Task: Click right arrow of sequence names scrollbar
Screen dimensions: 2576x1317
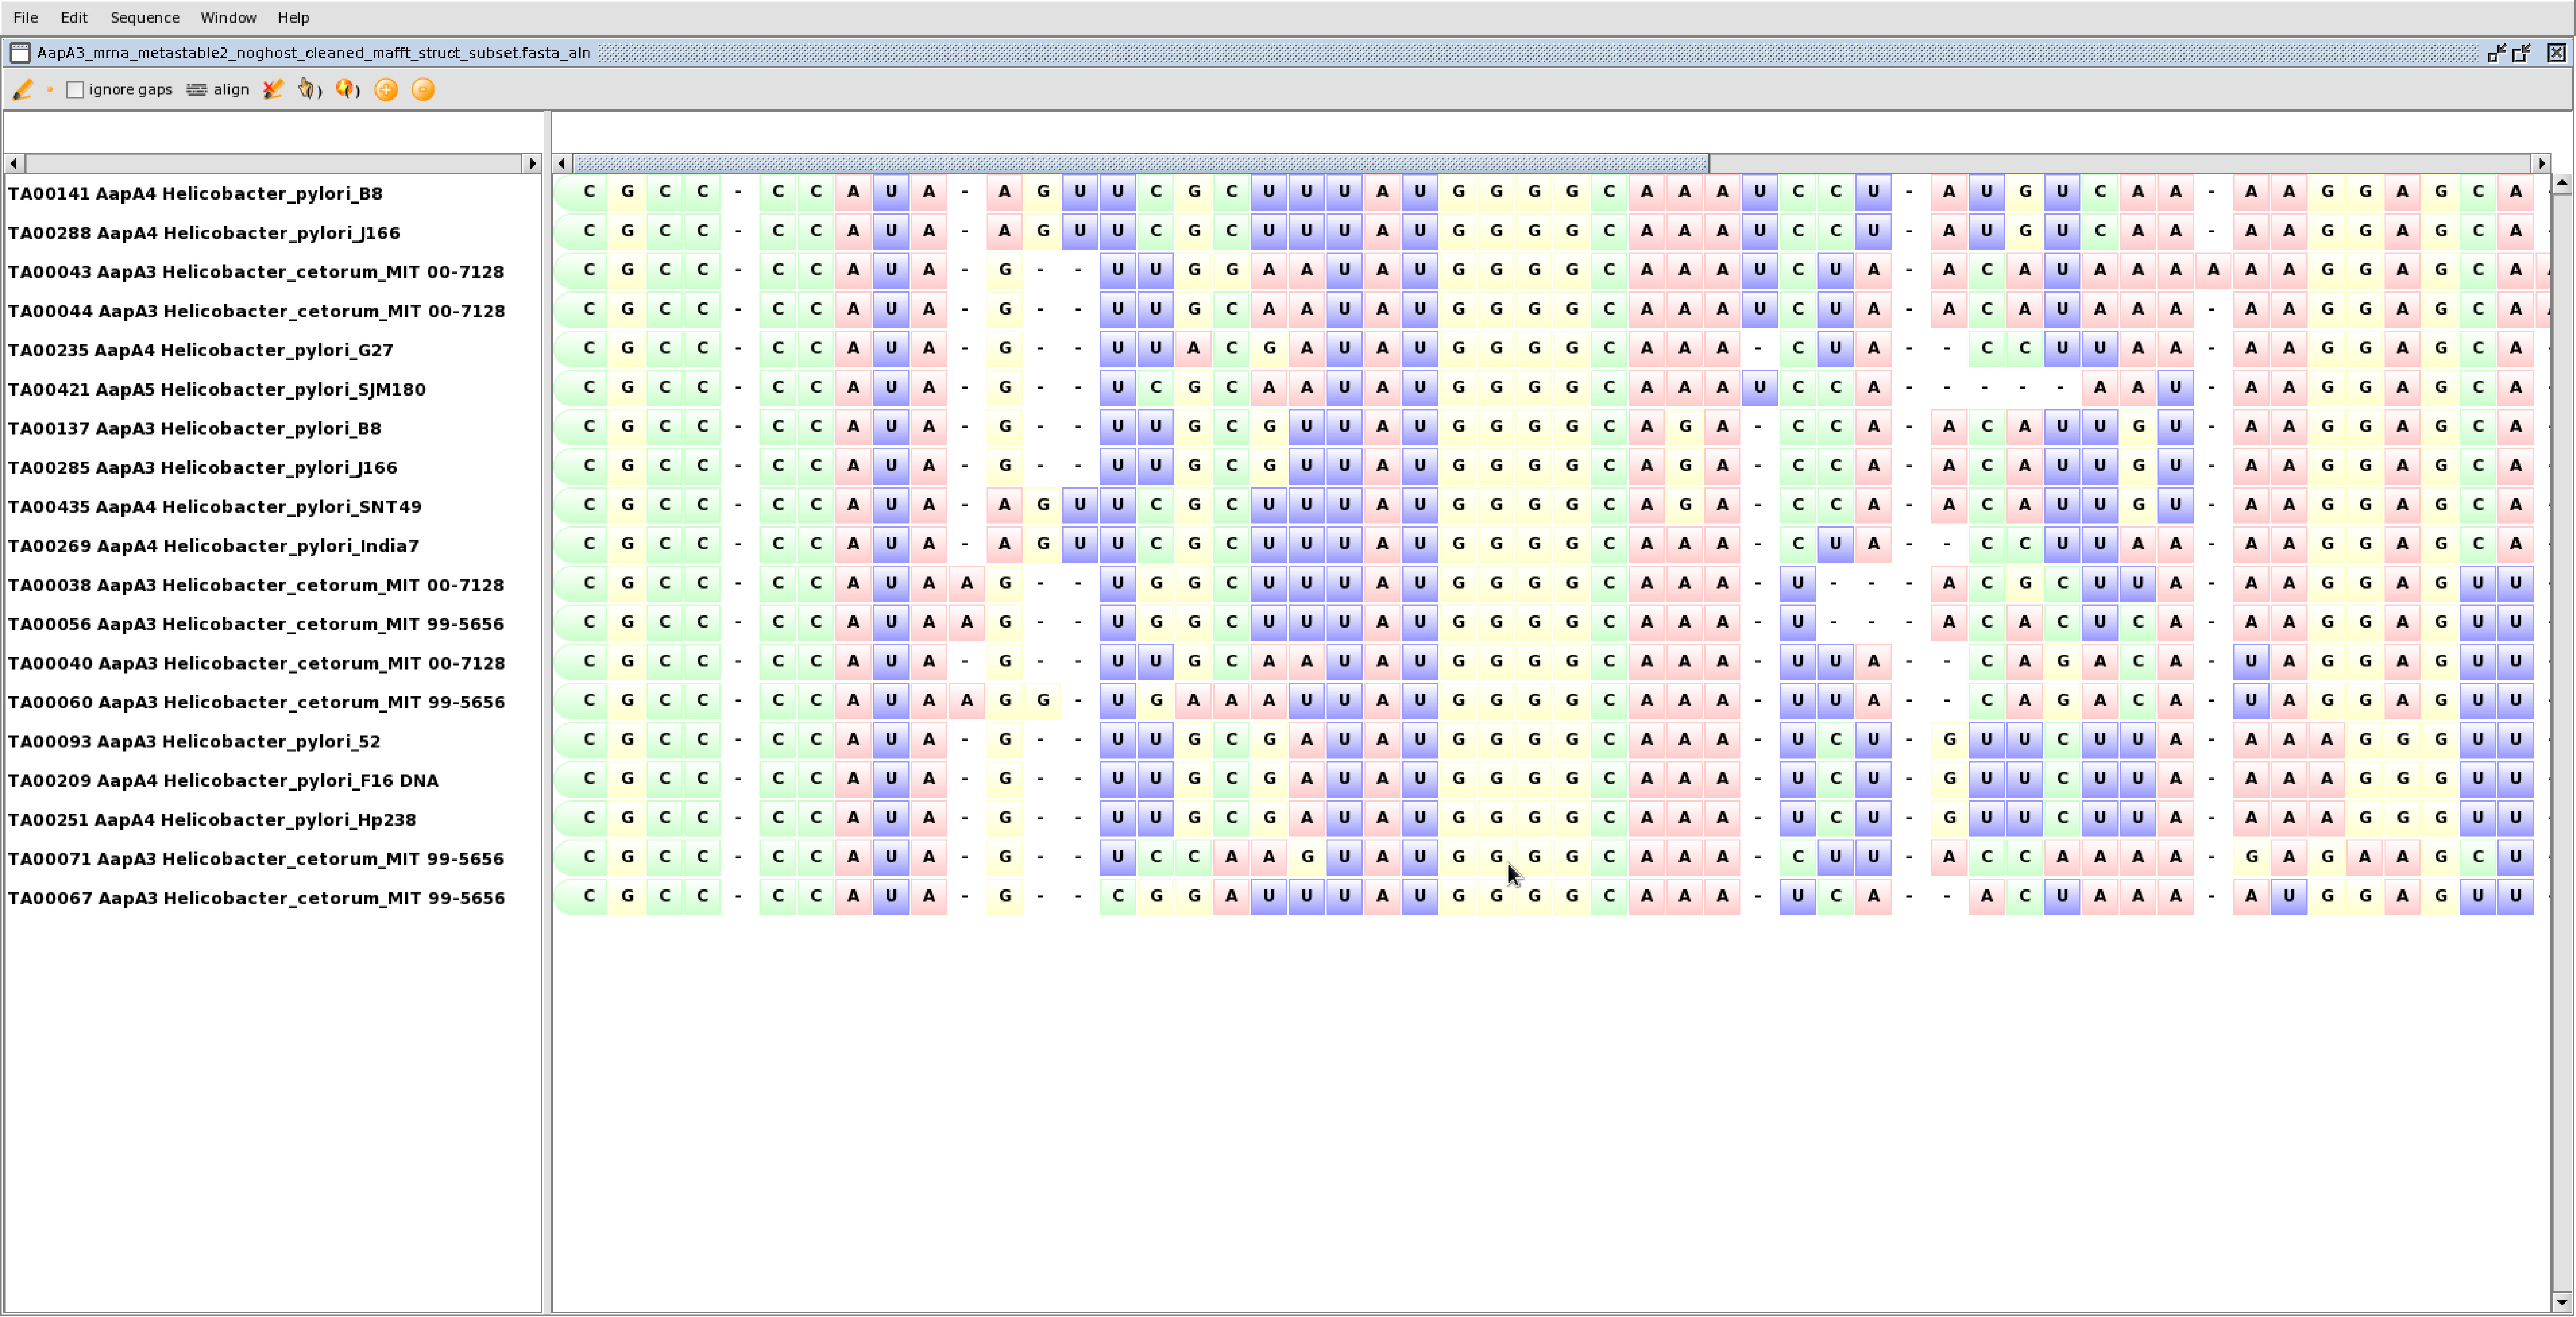Action: pyautogui.click(x=532, y=163)
